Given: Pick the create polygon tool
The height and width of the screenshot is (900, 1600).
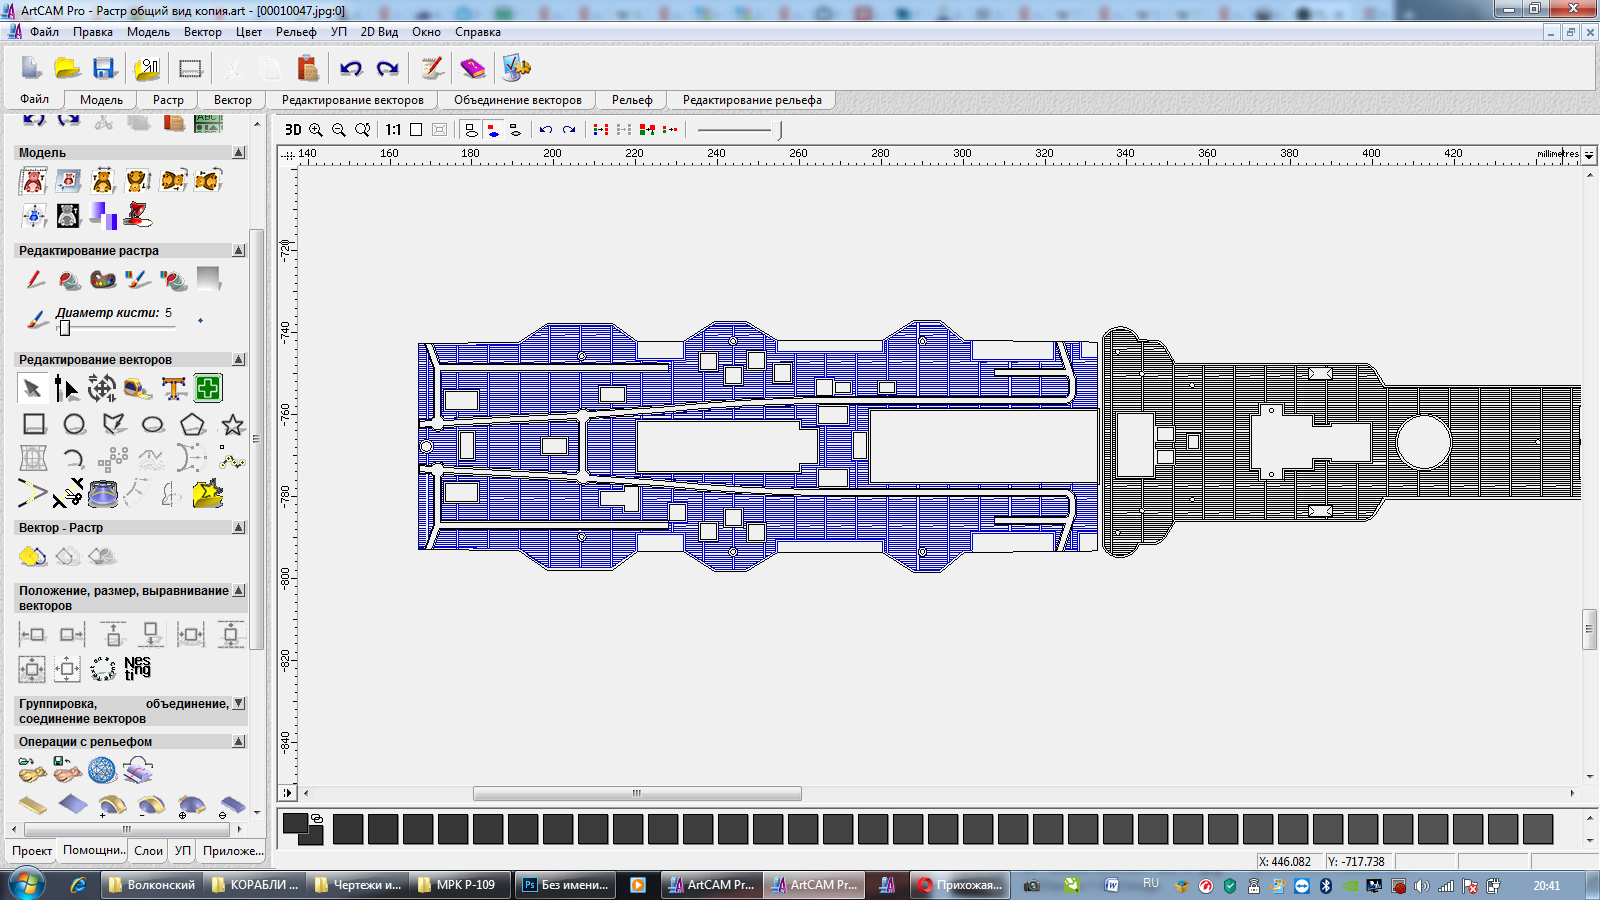Looking at the screenshot, I should point(192,425).
